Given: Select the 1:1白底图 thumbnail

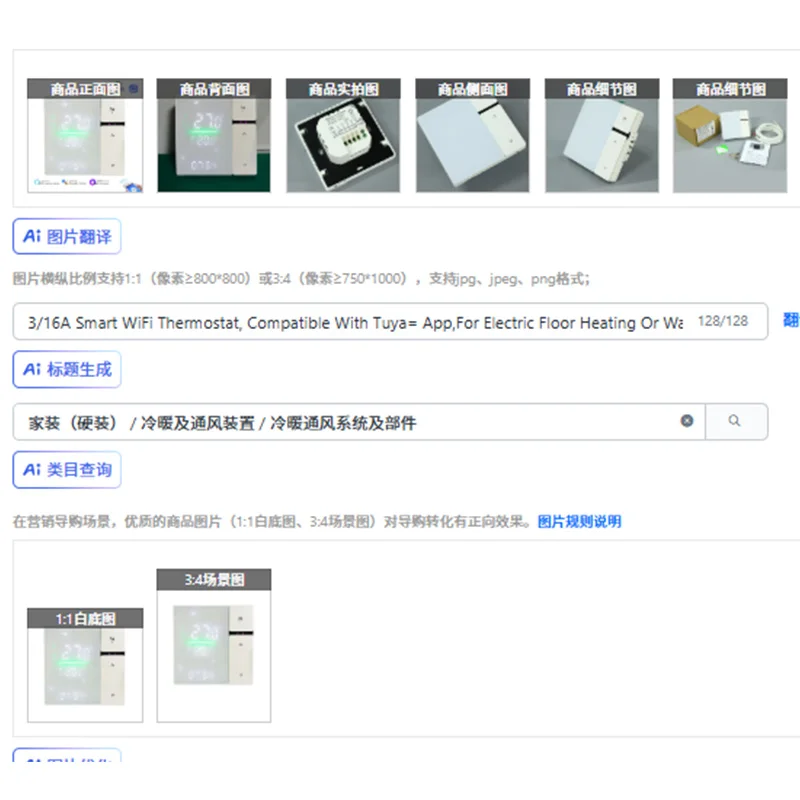Looking at the screenshot, I should click(x=85, y=665).
